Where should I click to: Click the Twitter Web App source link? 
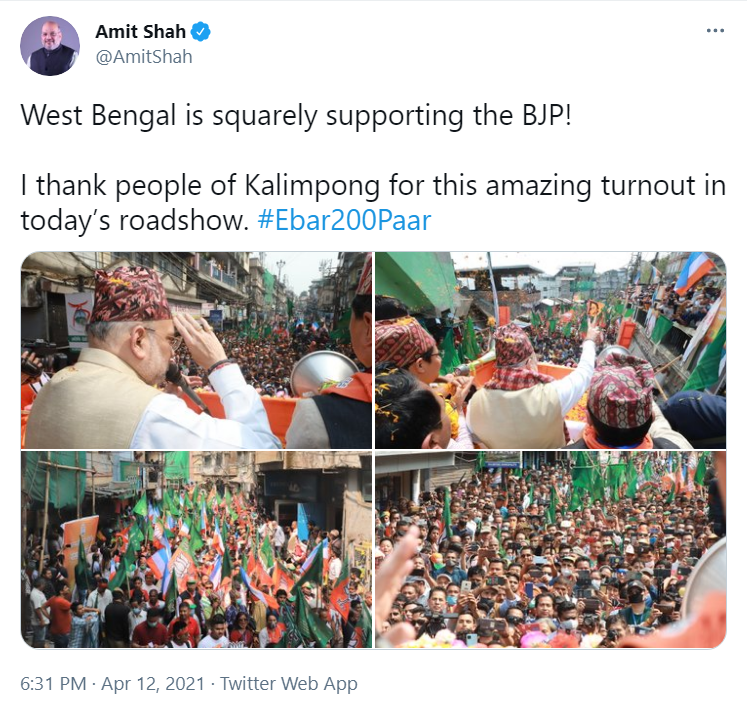click(288, 684)
